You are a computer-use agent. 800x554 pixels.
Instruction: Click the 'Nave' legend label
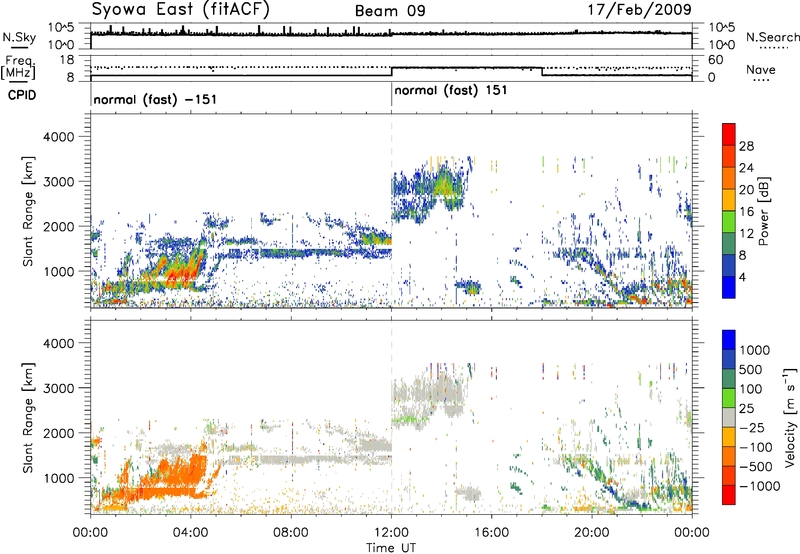761,70
